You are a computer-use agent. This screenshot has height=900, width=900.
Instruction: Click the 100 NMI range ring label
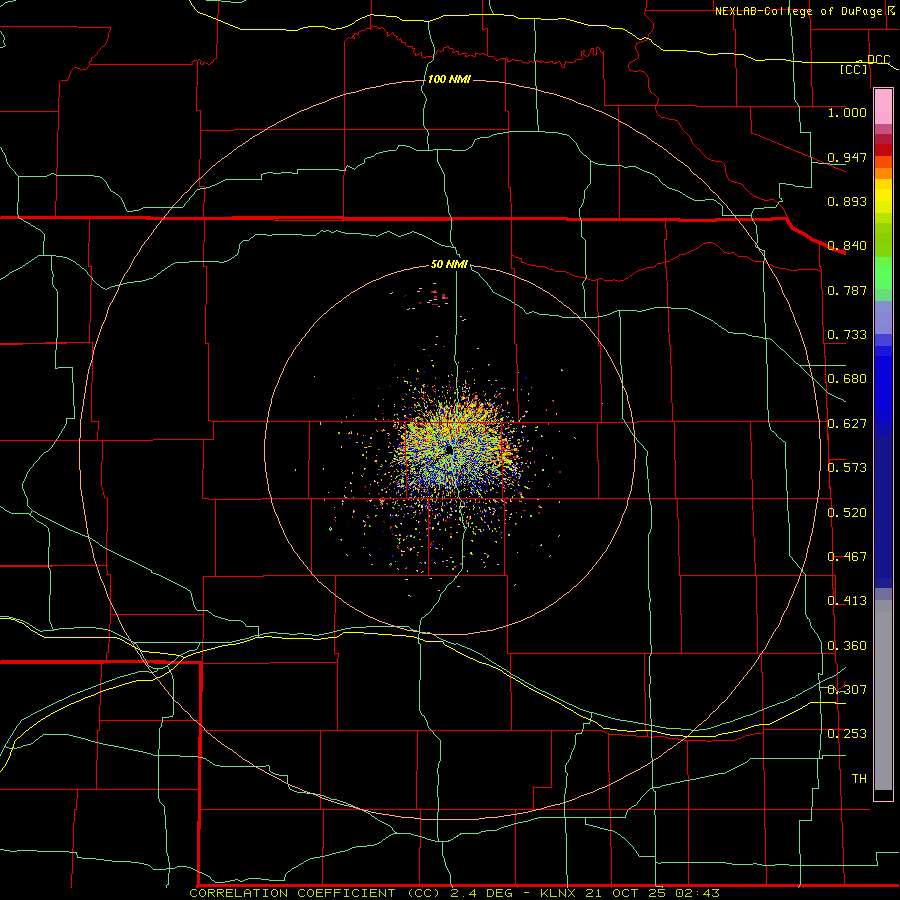pos(449,79)
